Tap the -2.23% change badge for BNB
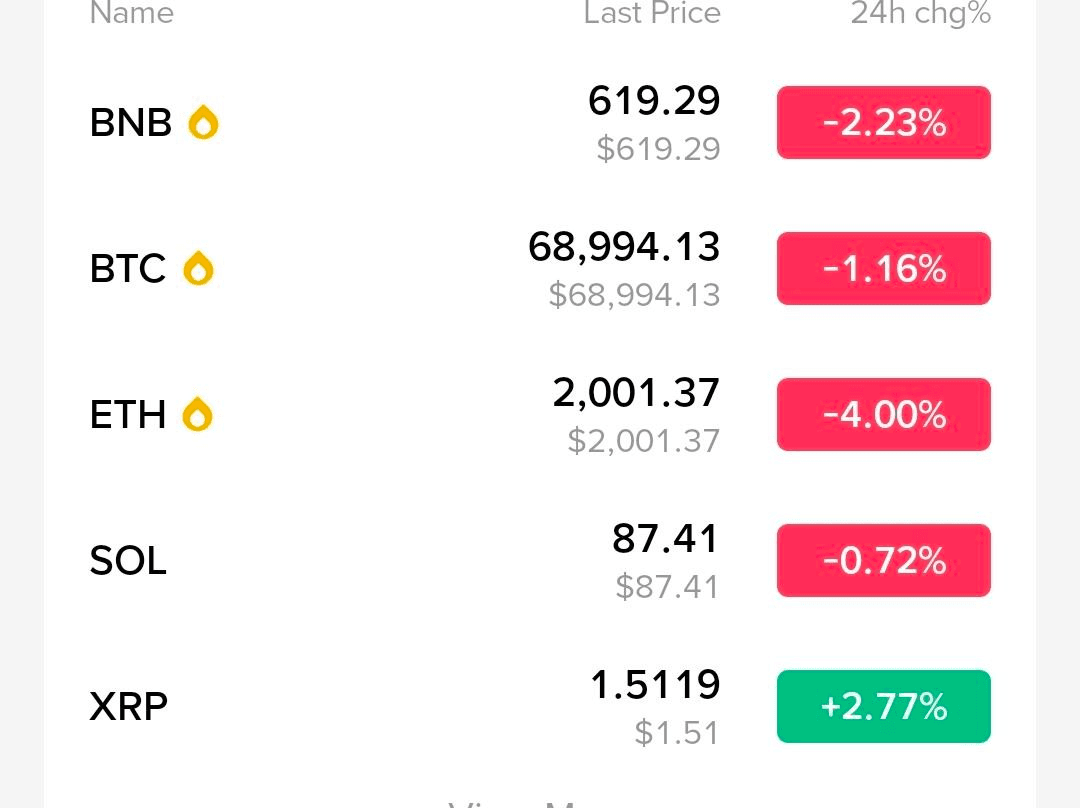This screenshot has height=808, width=1080. point(883,122)
